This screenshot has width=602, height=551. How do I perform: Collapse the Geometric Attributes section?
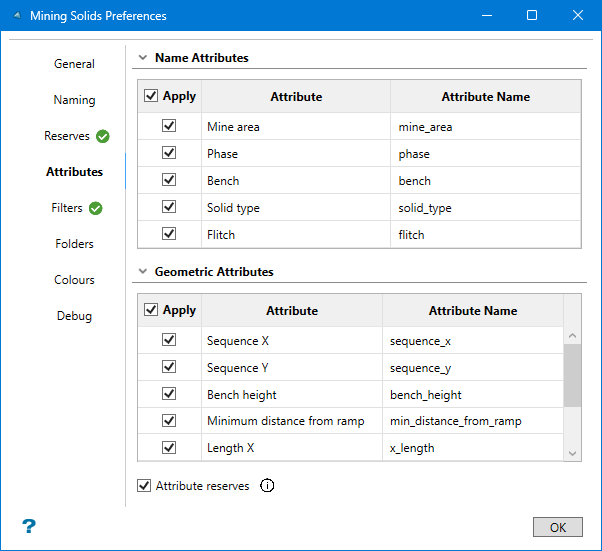click(143, 272)
